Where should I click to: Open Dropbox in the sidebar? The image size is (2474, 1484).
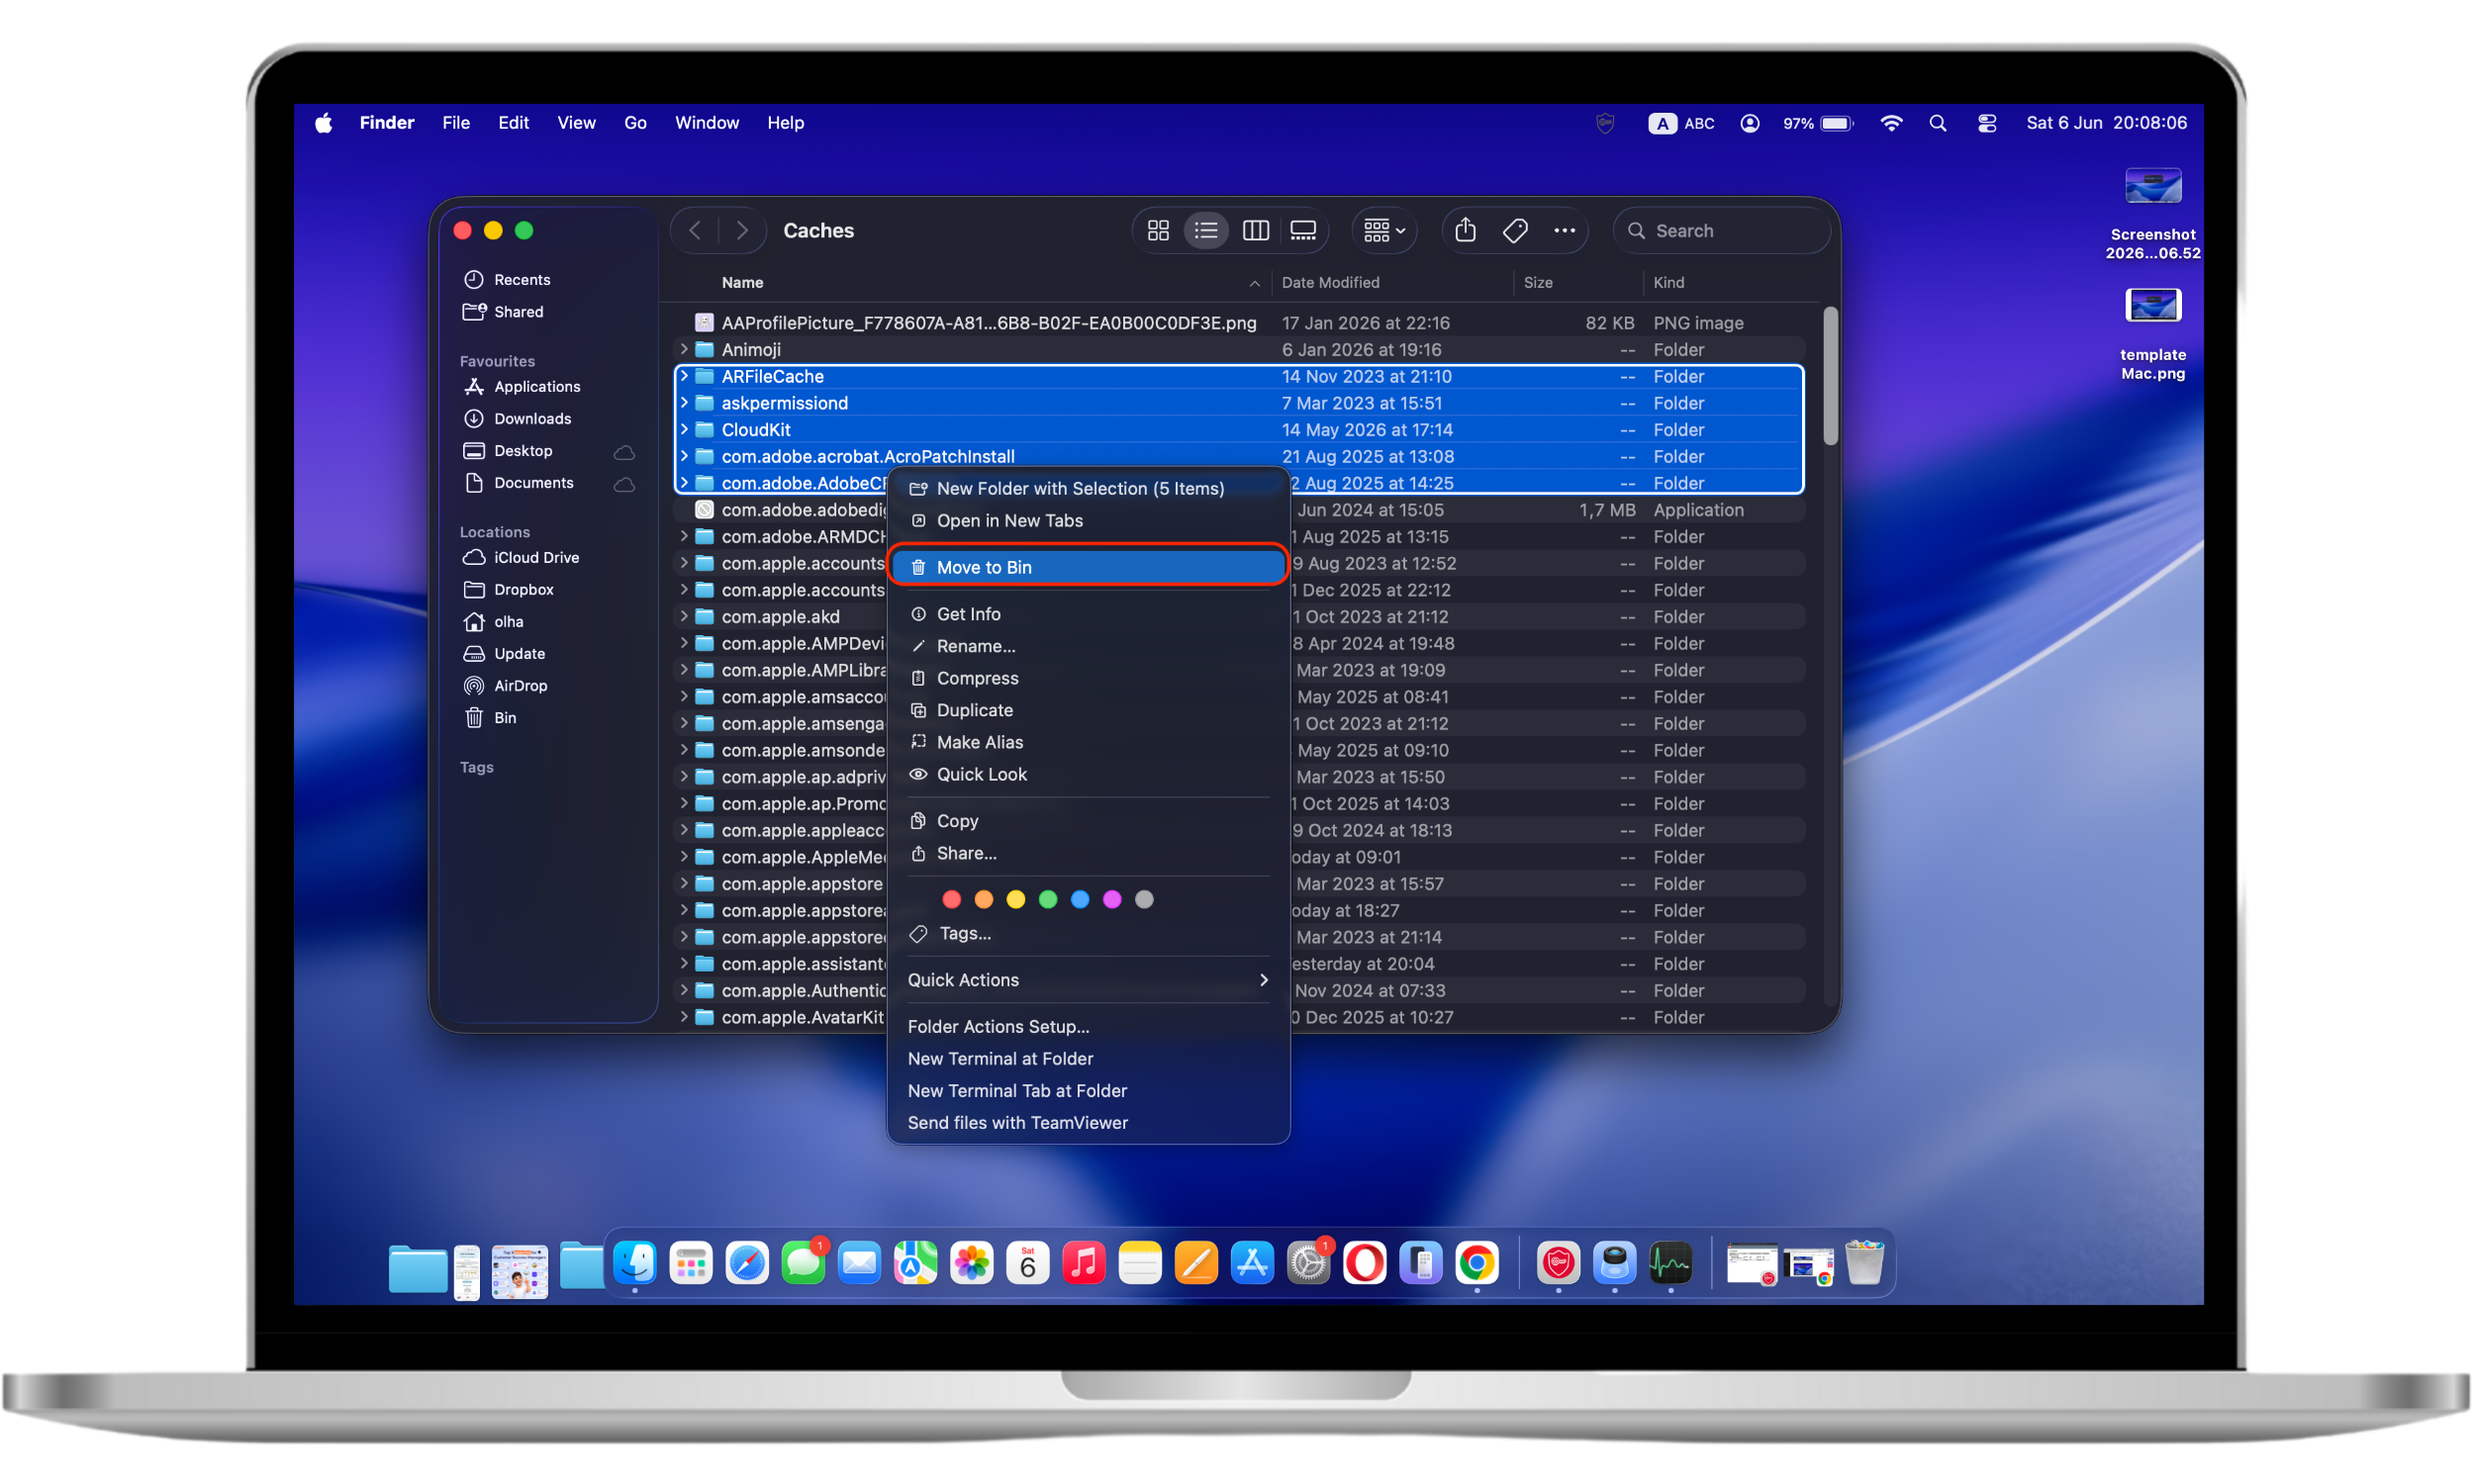(x=523, y=590)
